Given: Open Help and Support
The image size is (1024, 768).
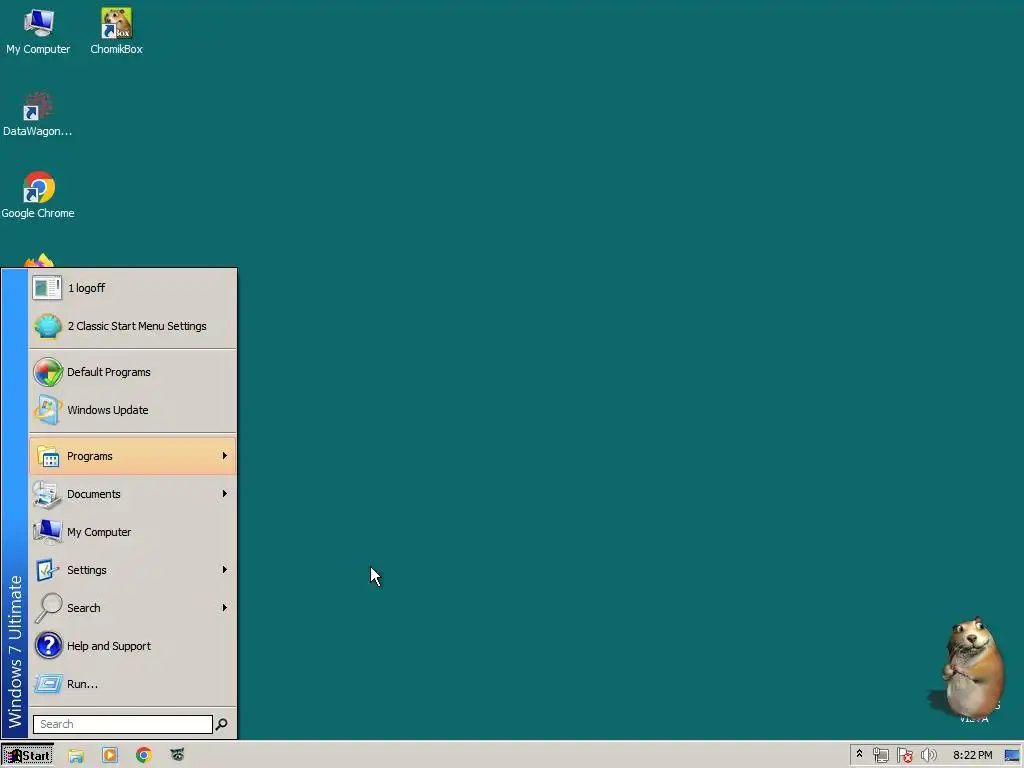Looking at the screenshot, I should [x=133, y=646].
